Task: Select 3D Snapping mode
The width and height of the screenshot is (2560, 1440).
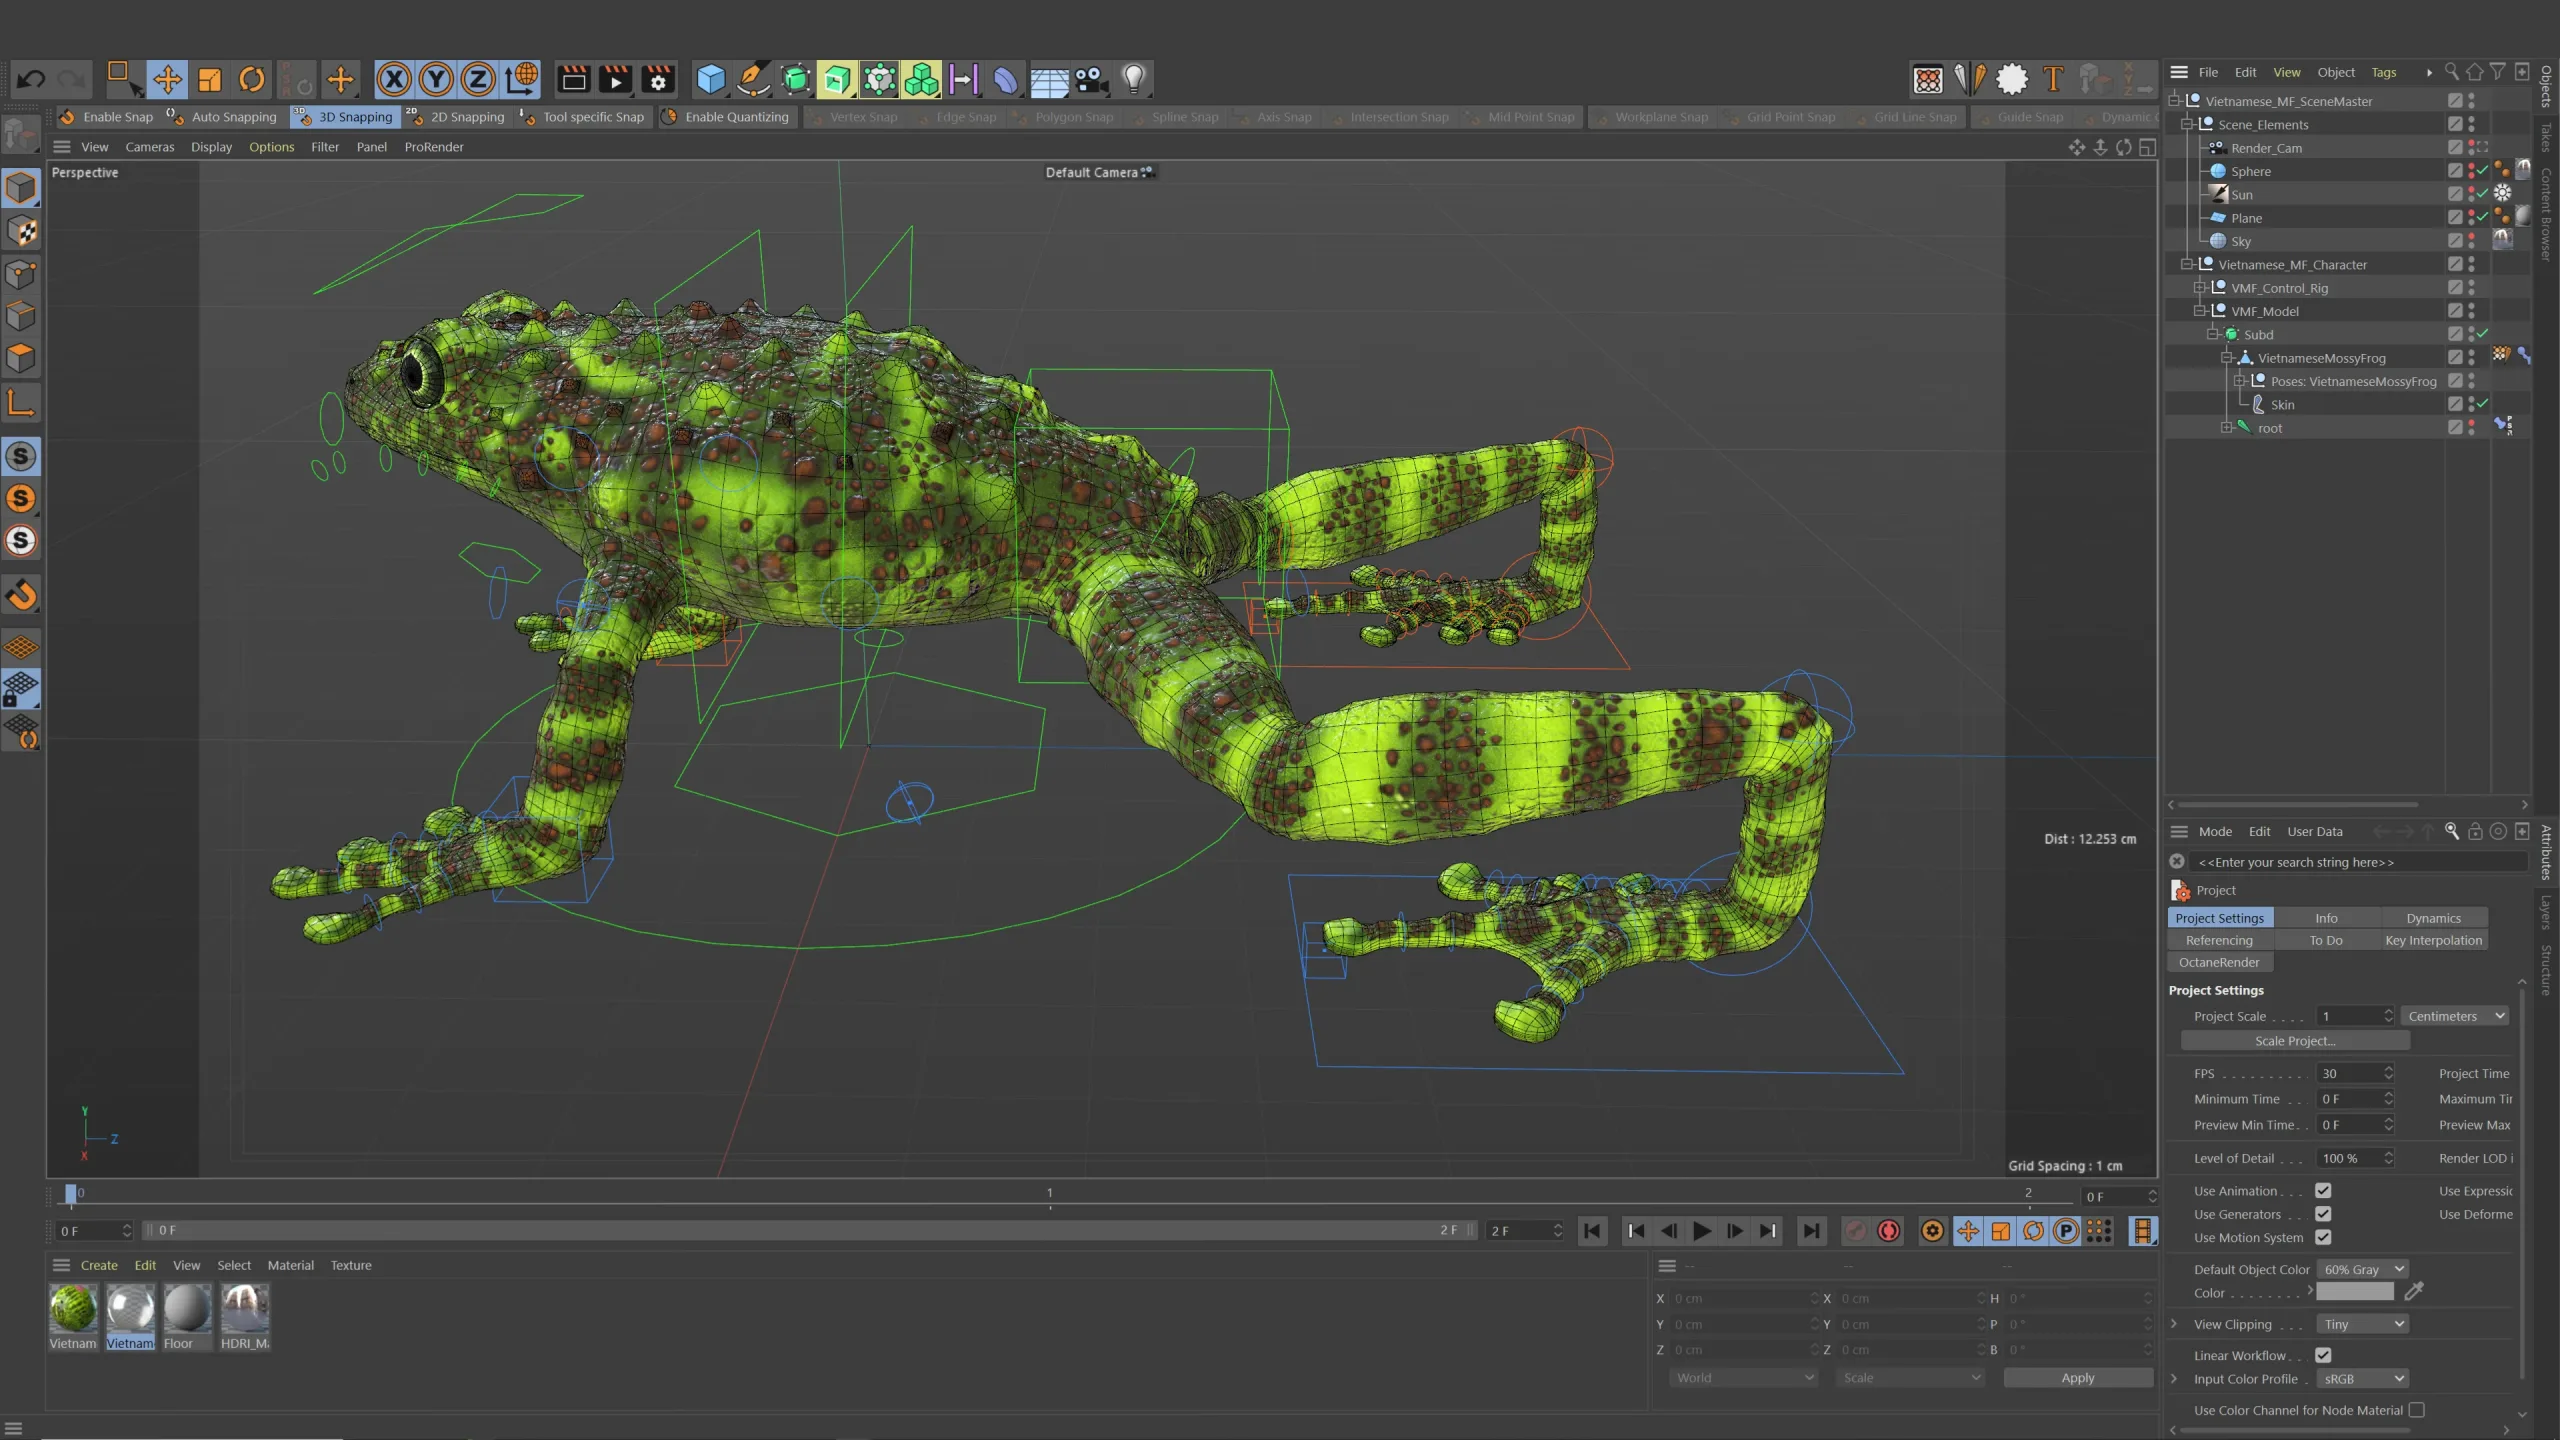Action: point(346,117)
